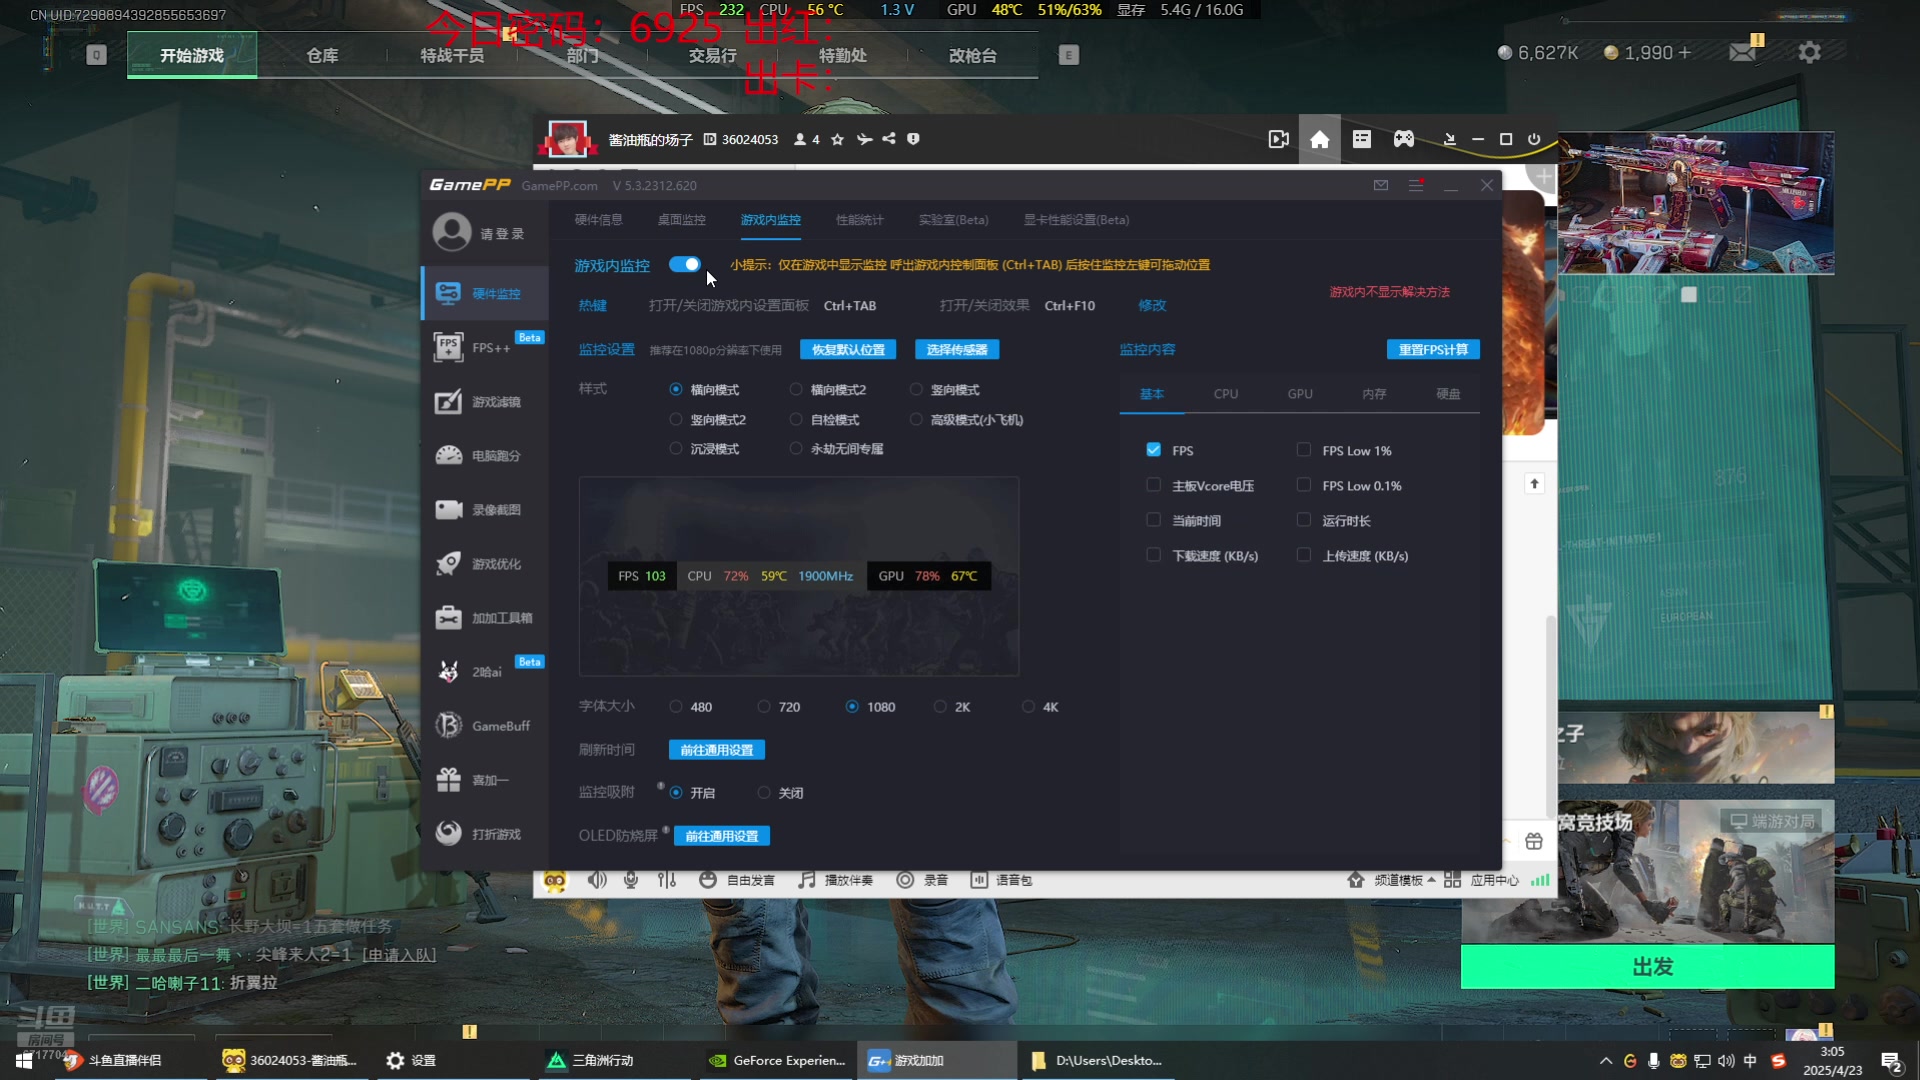Viewport: 1920px width, 1080px height.
Task: Click 恢复默认位置 button
Action: click(848, 349)
